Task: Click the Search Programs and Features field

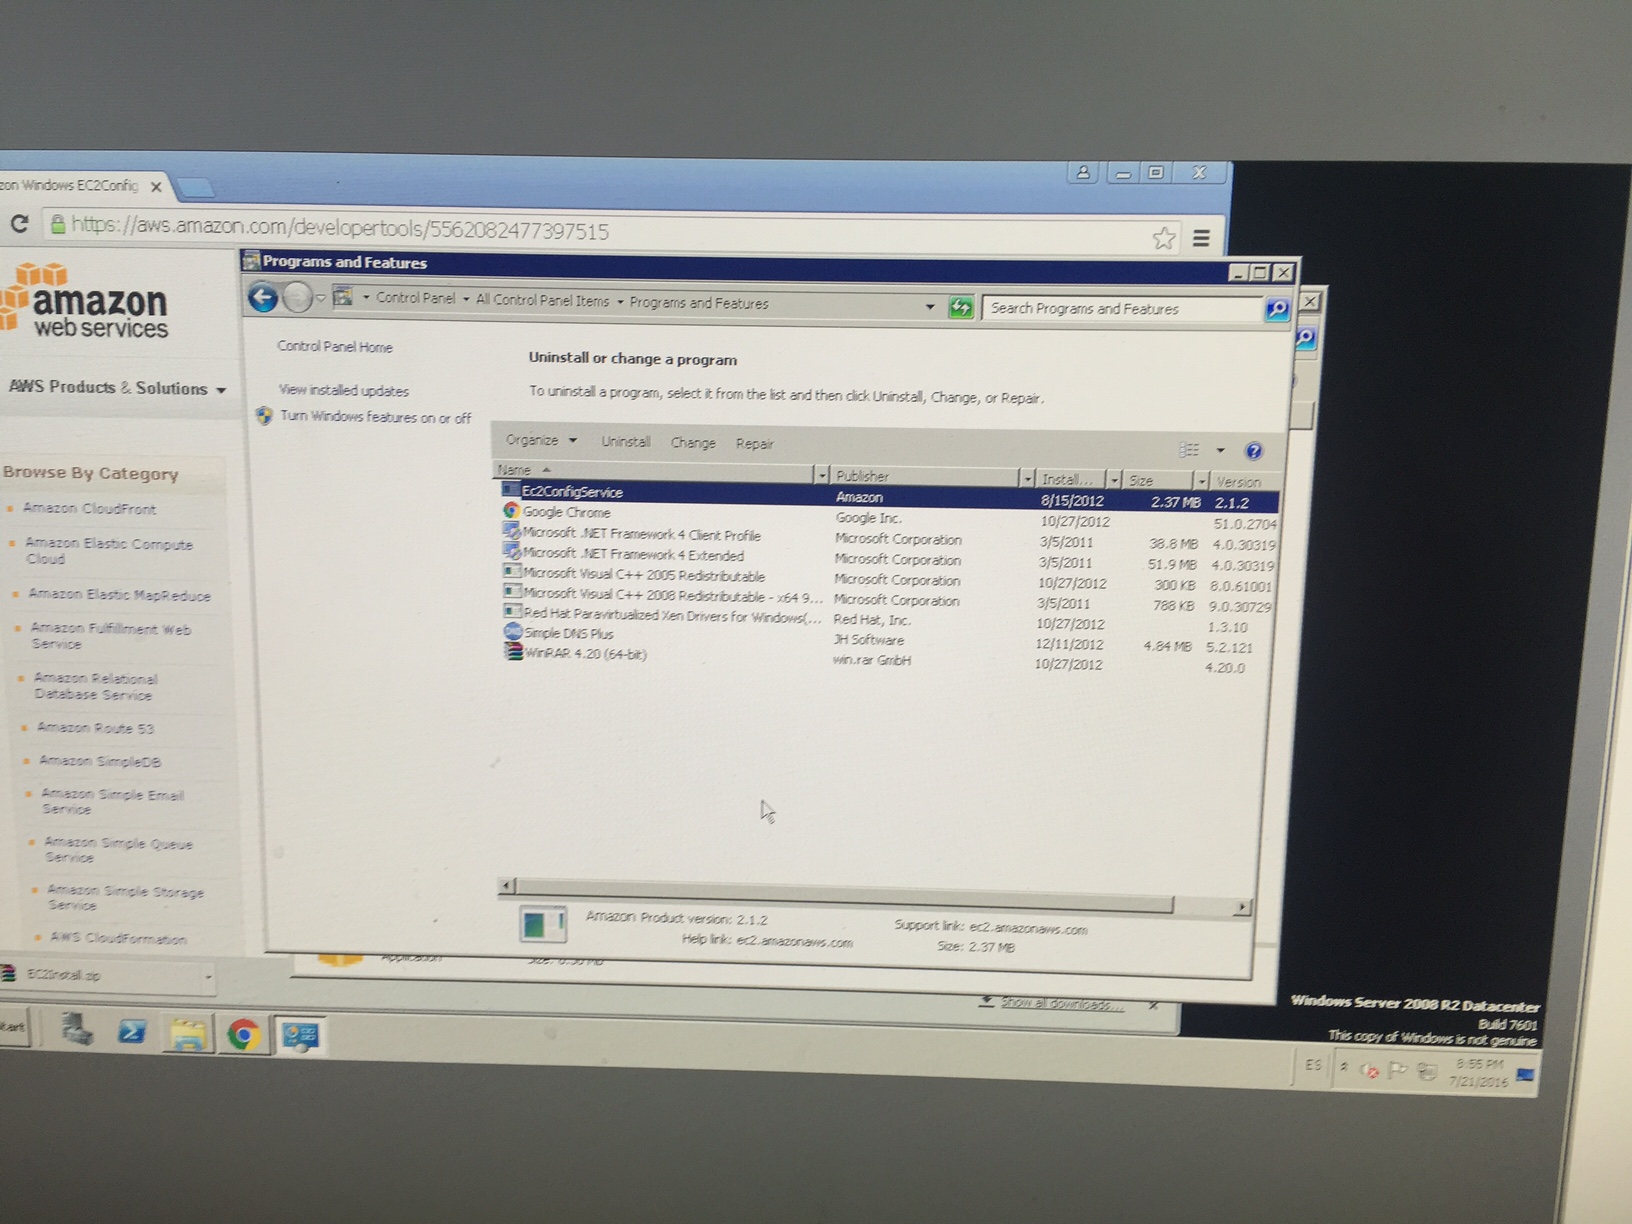Action: pos(1124,309)
